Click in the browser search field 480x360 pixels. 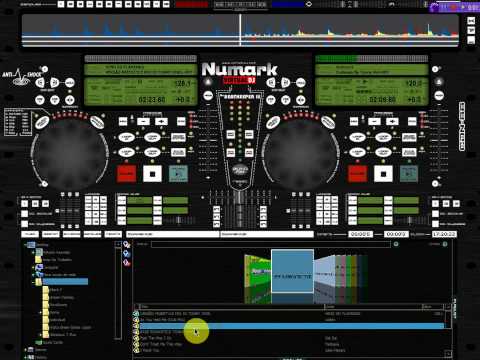click(x=271, y=244)
